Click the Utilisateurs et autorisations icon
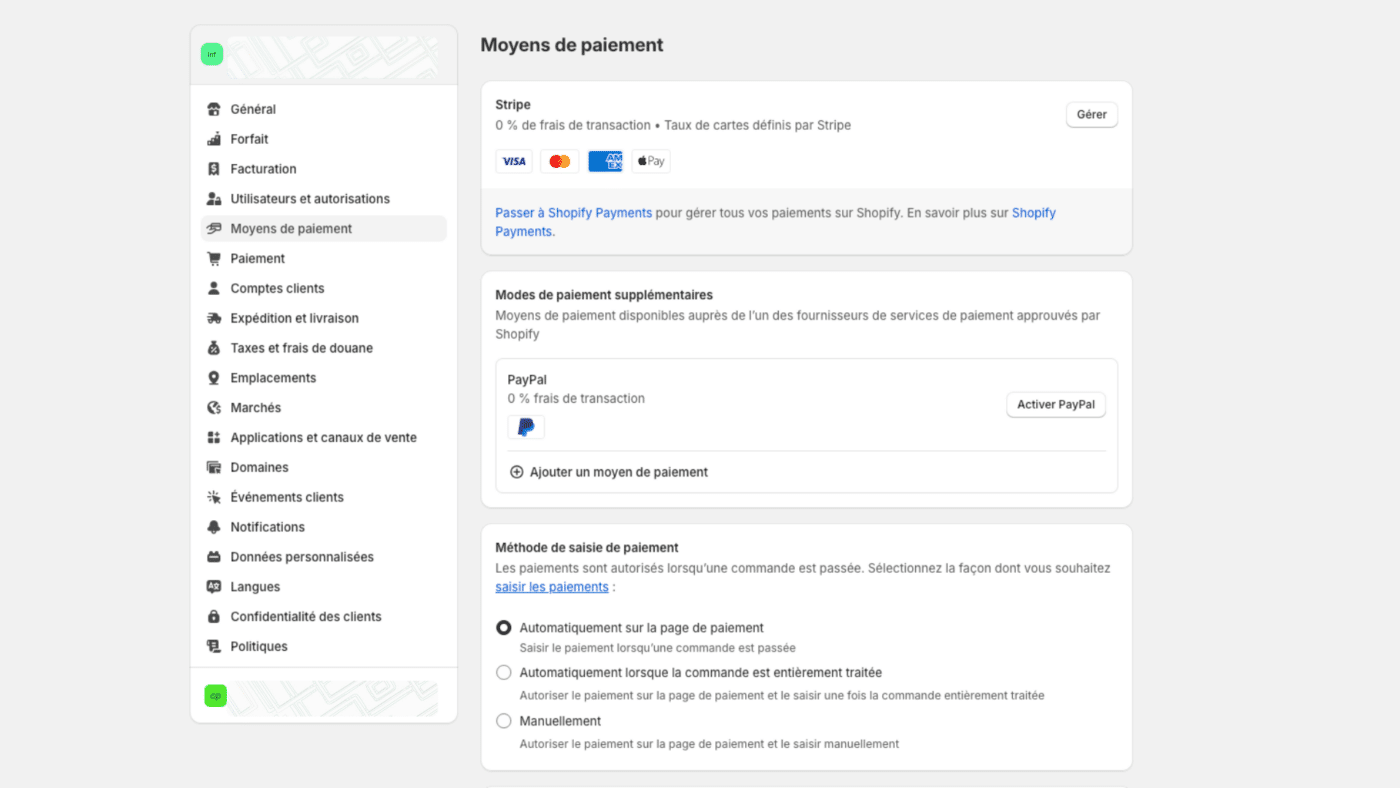The width and height of the screenshot is (1400, 788). (213, 199)
